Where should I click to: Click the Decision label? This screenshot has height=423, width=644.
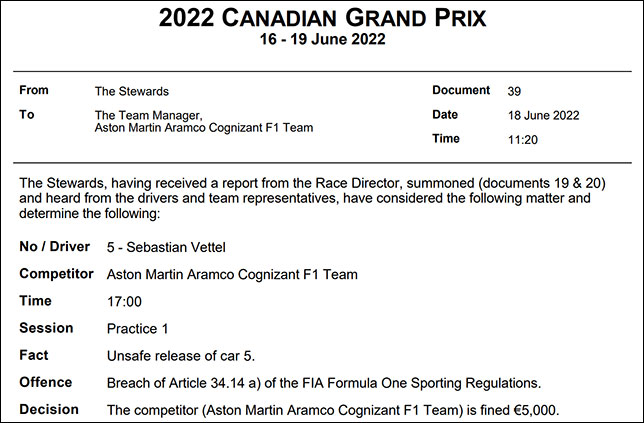click(47, 409)
